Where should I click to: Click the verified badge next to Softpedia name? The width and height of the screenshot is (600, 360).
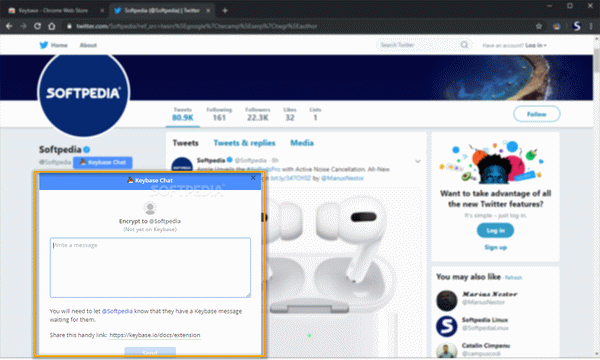(86, 150)
